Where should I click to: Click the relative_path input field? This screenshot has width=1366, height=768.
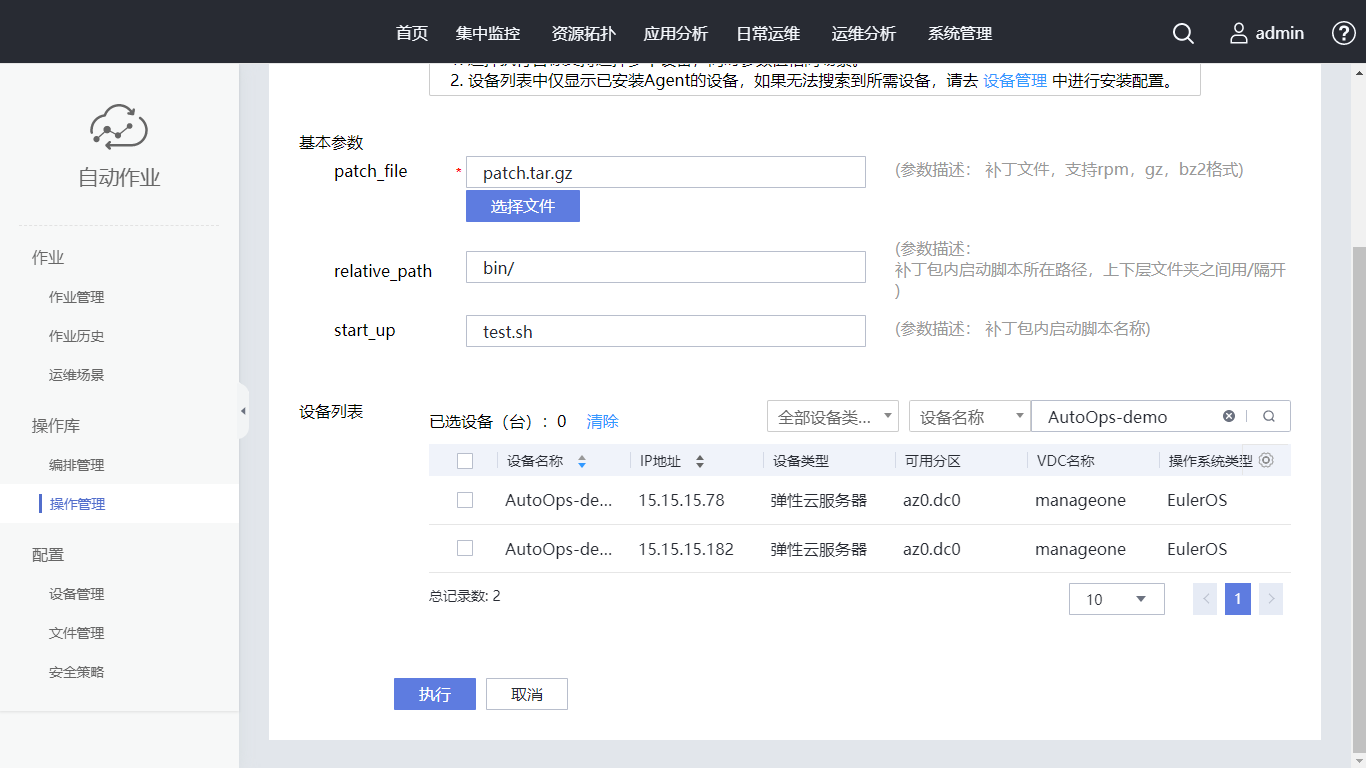click(665, 267)
